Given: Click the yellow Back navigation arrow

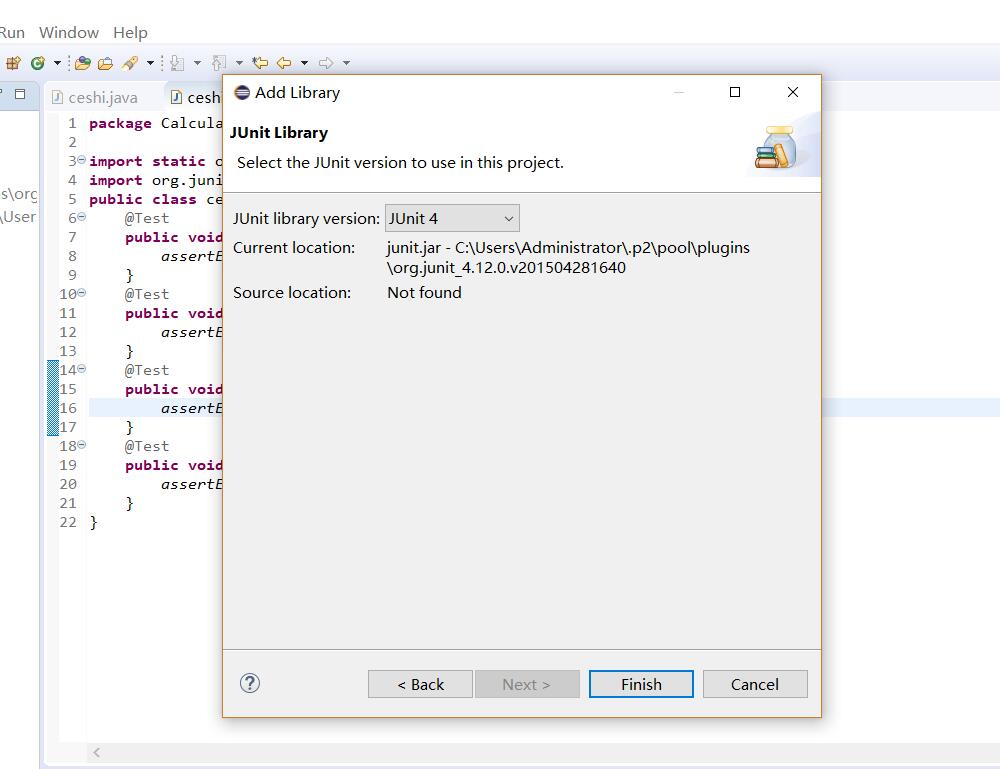Looking at the screenshot, I should point(284,62).
